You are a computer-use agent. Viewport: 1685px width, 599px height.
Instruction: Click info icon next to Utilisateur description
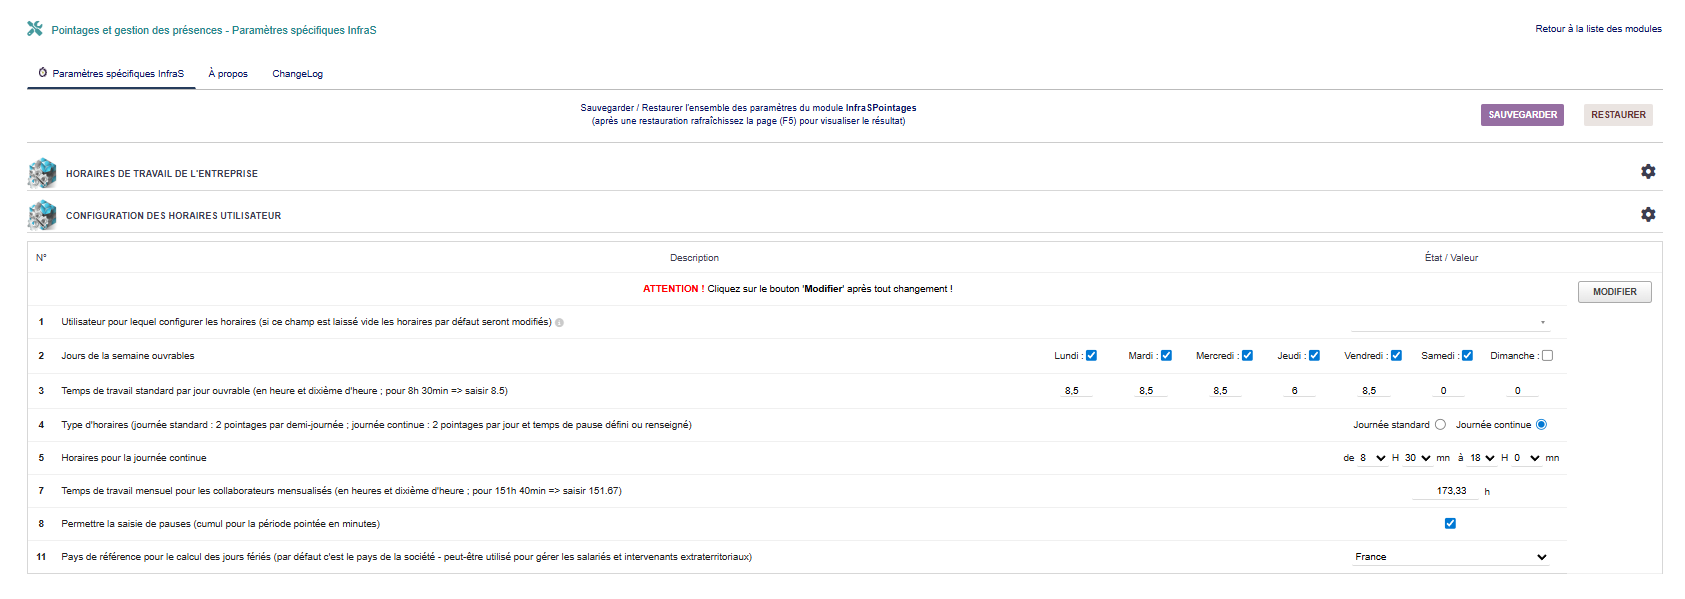point(559,322)
